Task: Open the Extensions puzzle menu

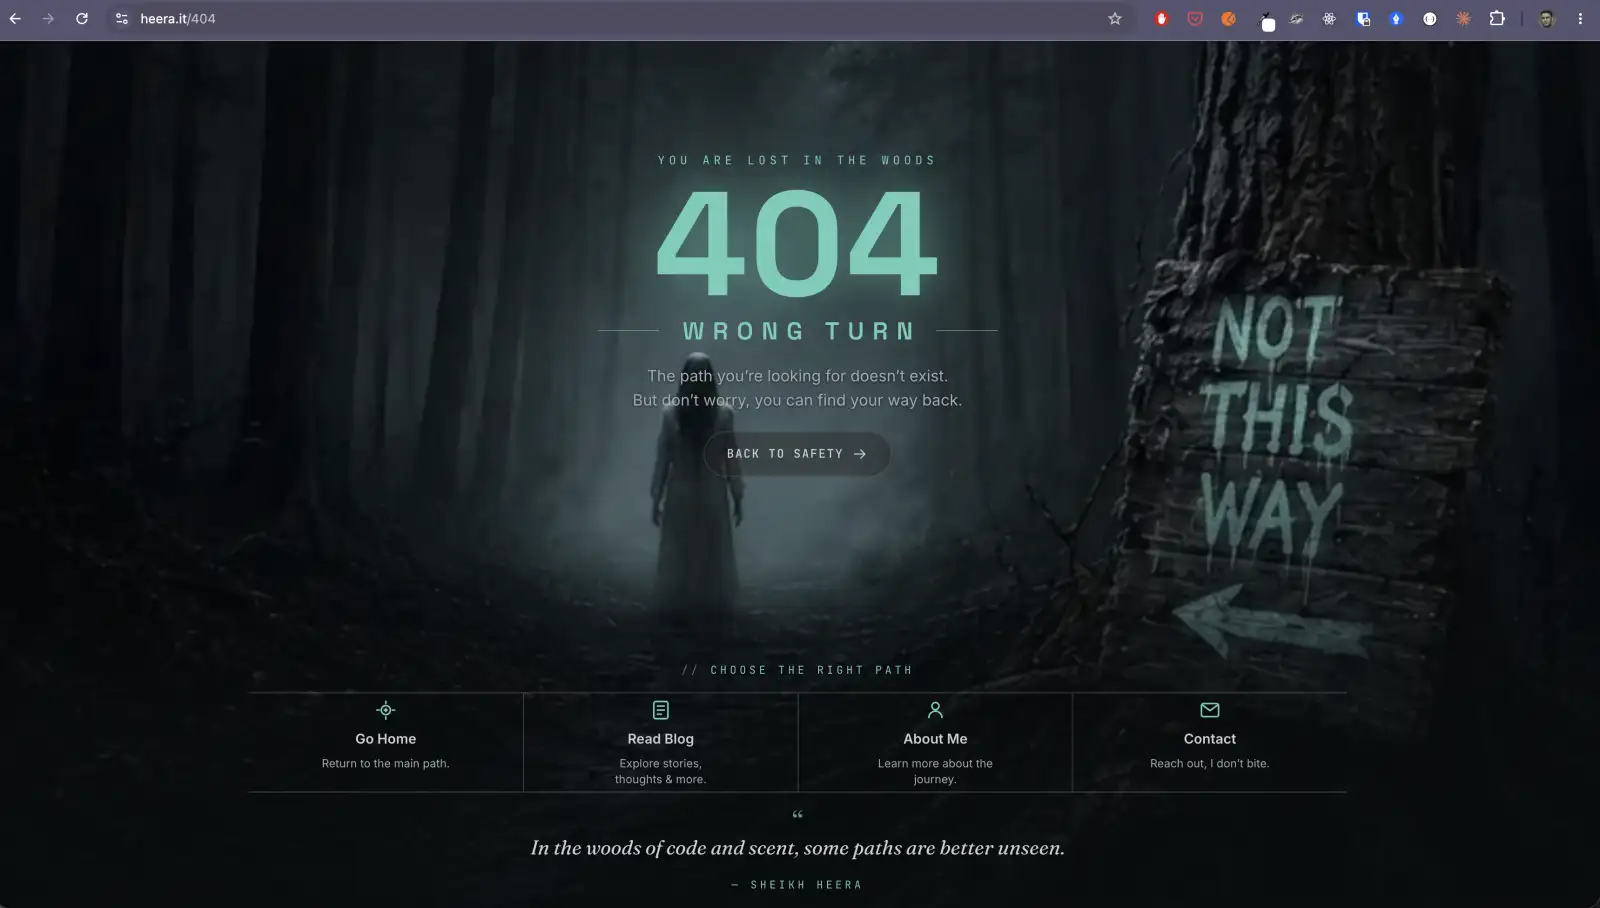Action: click(1497, 18)
